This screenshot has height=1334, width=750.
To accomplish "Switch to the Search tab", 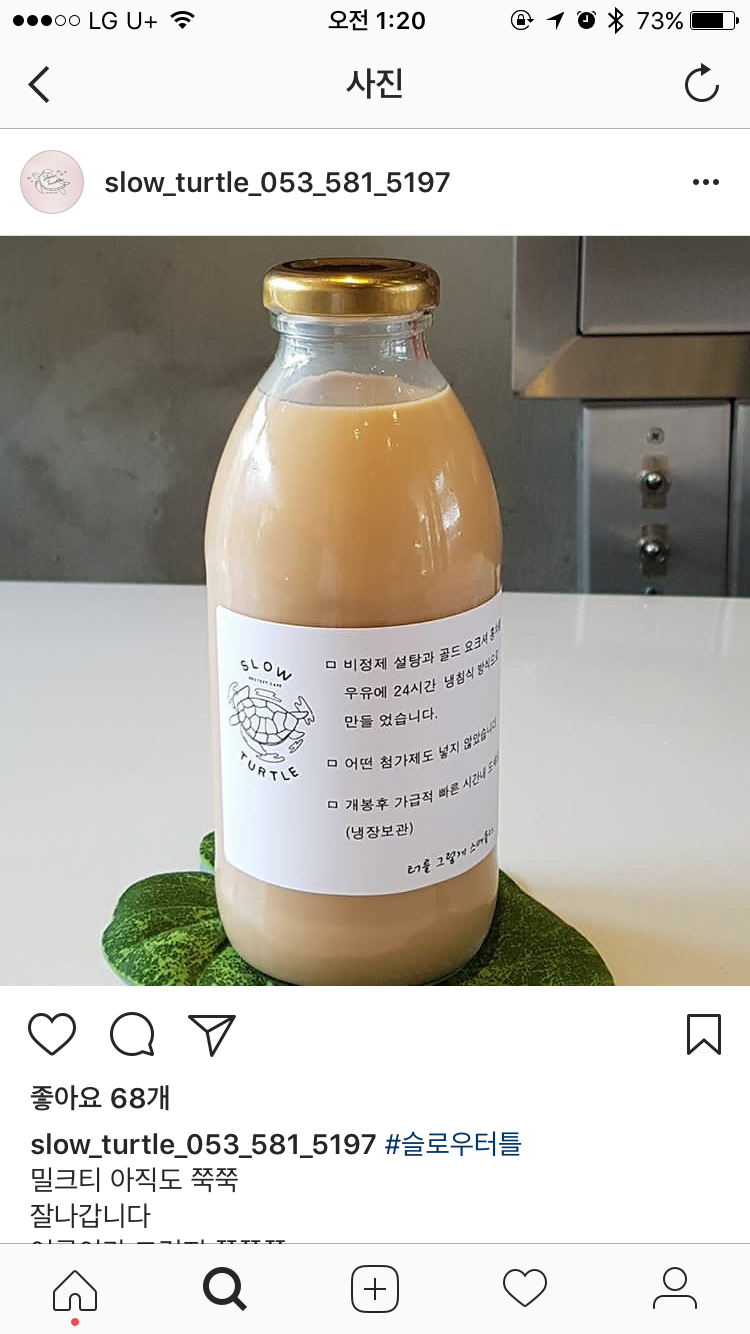I will point(225,1289).
